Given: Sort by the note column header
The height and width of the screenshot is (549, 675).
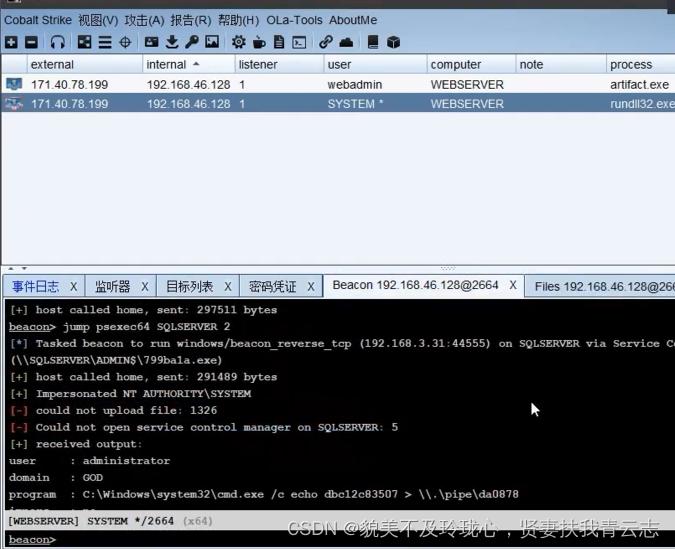Looking at the screenshot, I should coord(561,65).
